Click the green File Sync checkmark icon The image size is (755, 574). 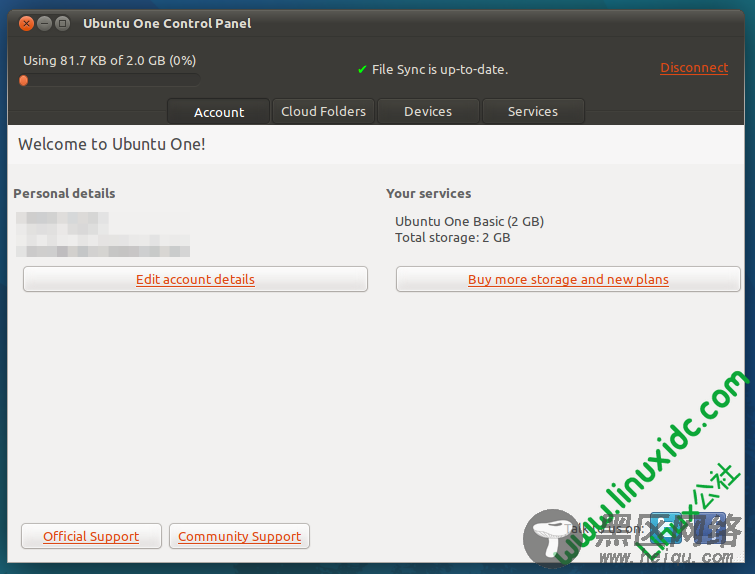point(362,69)
